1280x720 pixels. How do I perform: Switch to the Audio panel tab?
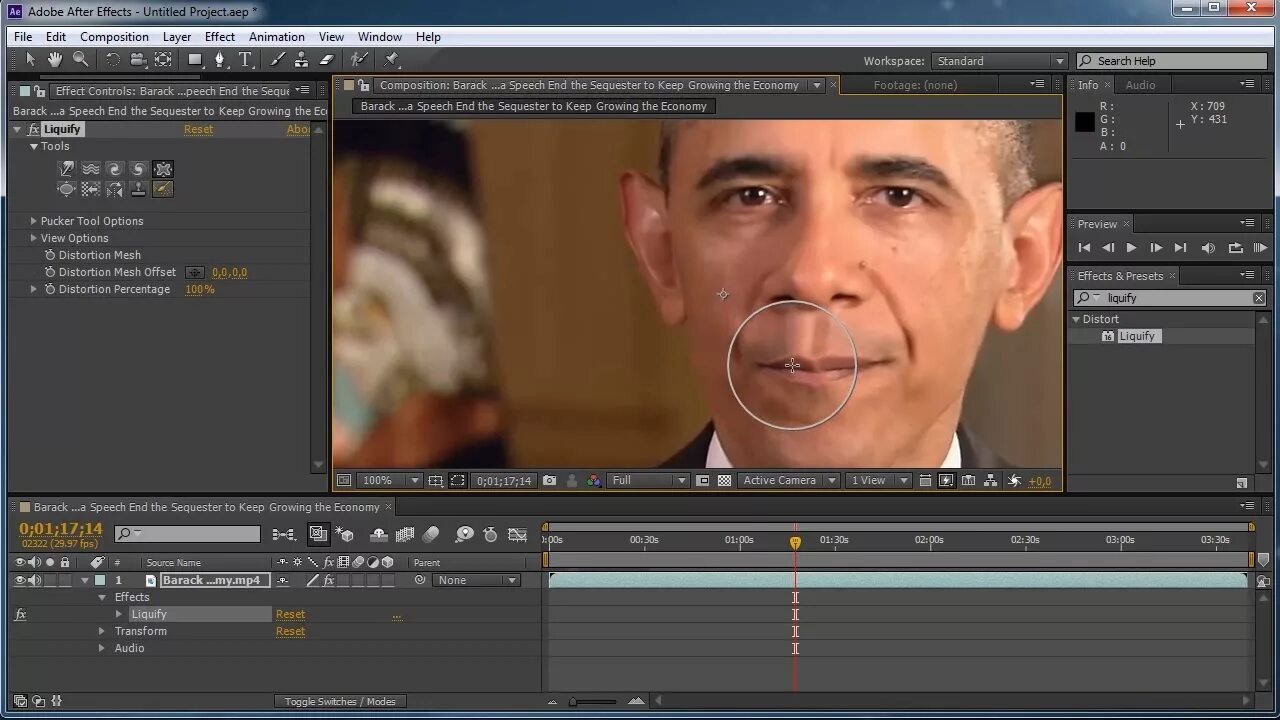[1140, 85]
